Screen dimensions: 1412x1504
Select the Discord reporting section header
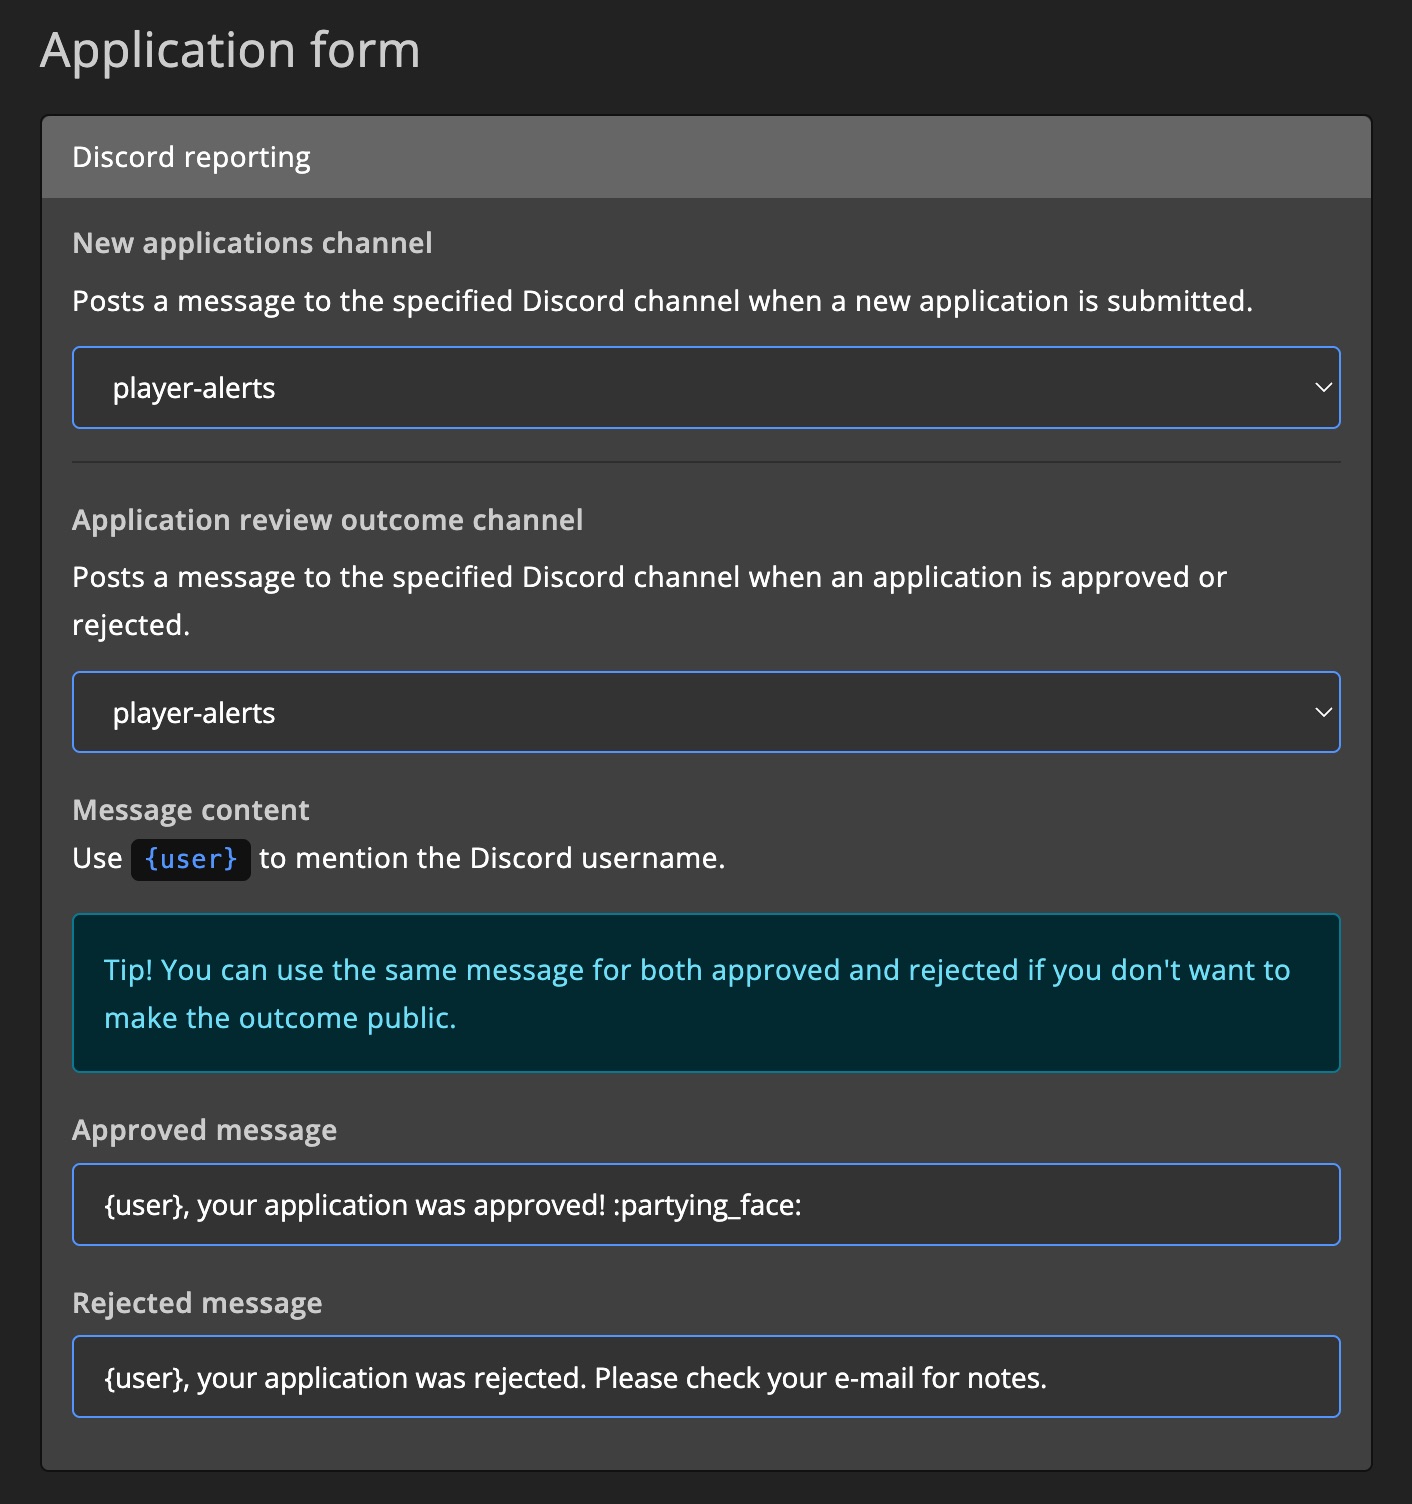pos(190,156)
